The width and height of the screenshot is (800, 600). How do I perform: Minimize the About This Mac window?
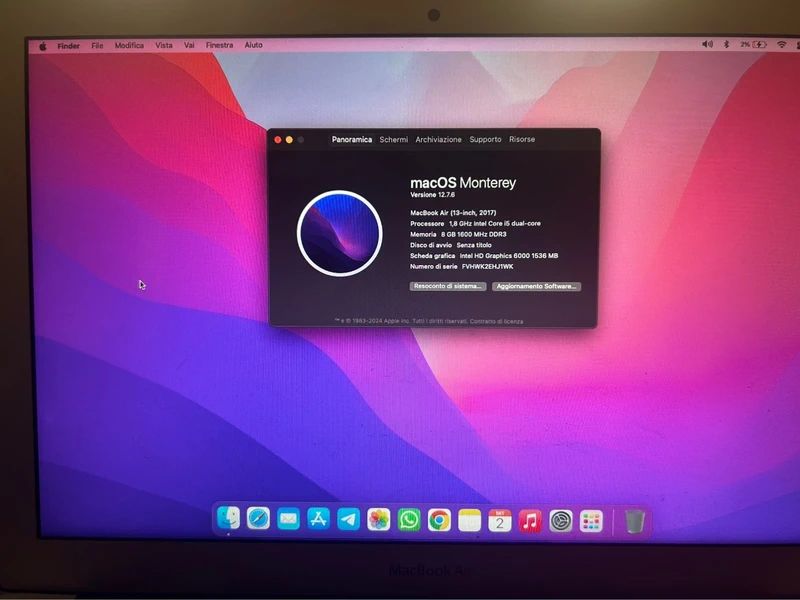(x=289, y=139)
